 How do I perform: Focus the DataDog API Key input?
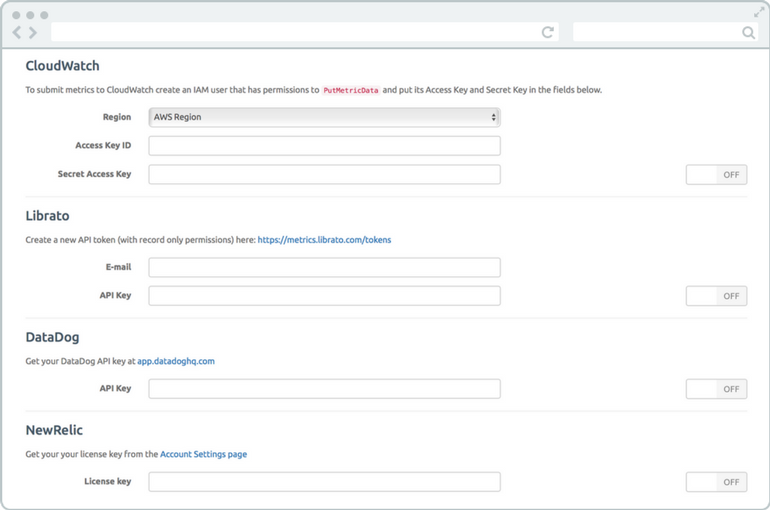tap(324, 389)
